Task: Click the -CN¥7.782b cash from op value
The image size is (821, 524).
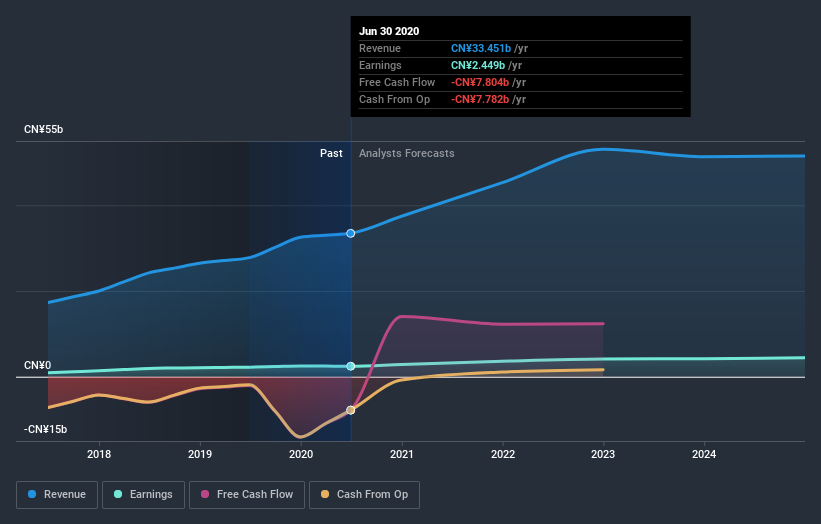Action: pyautogui.click(x=480, y=99)
